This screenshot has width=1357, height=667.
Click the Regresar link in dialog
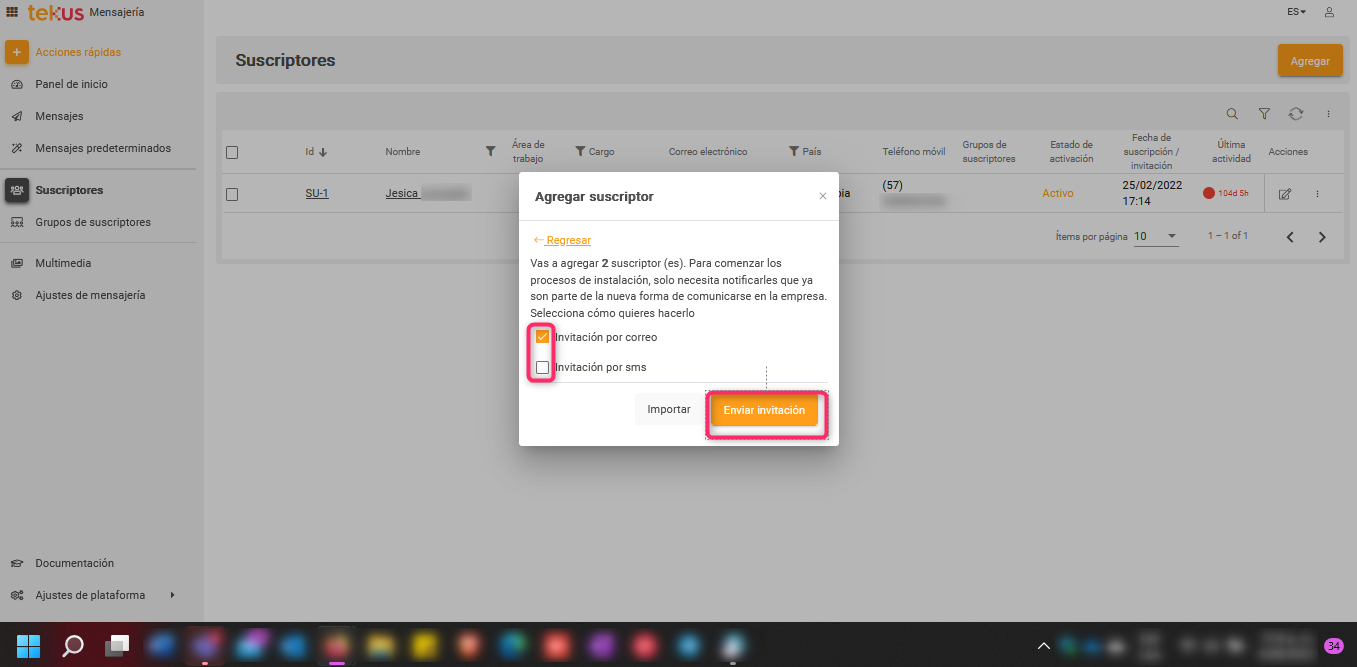568,240
